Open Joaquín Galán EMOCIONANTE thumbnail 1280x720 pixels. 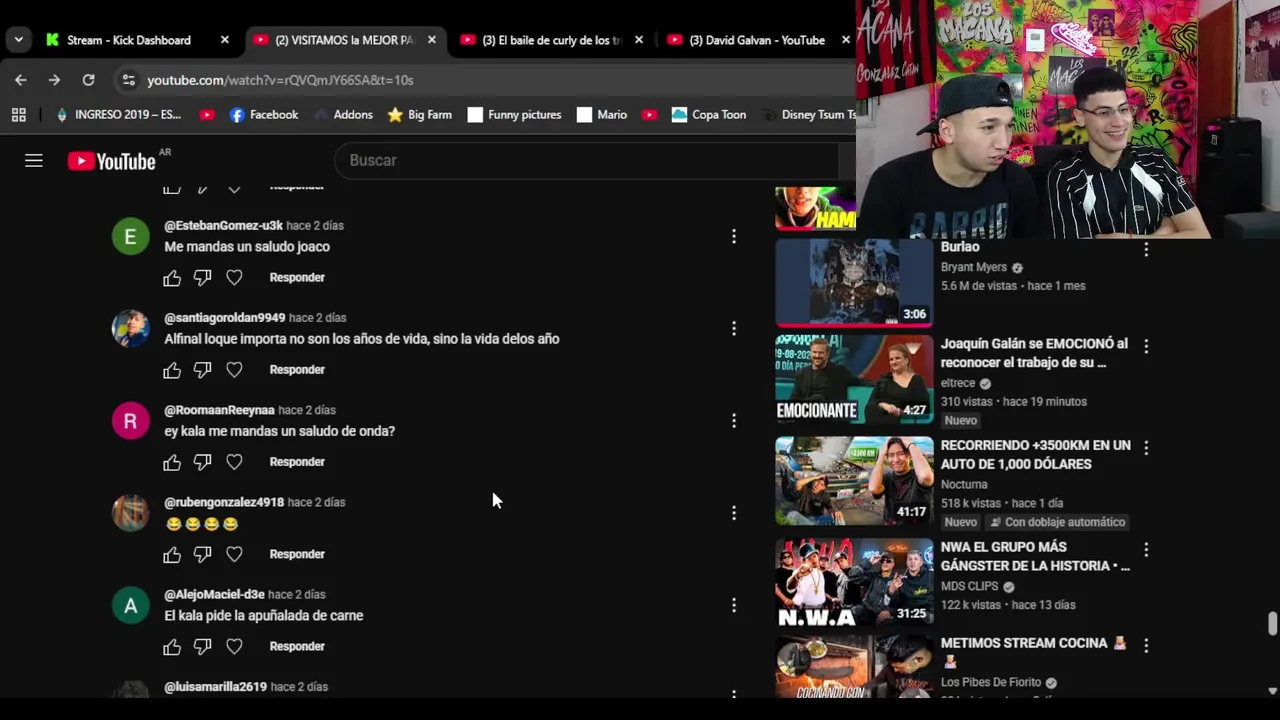pyautogui.click(x=854, y=379)
